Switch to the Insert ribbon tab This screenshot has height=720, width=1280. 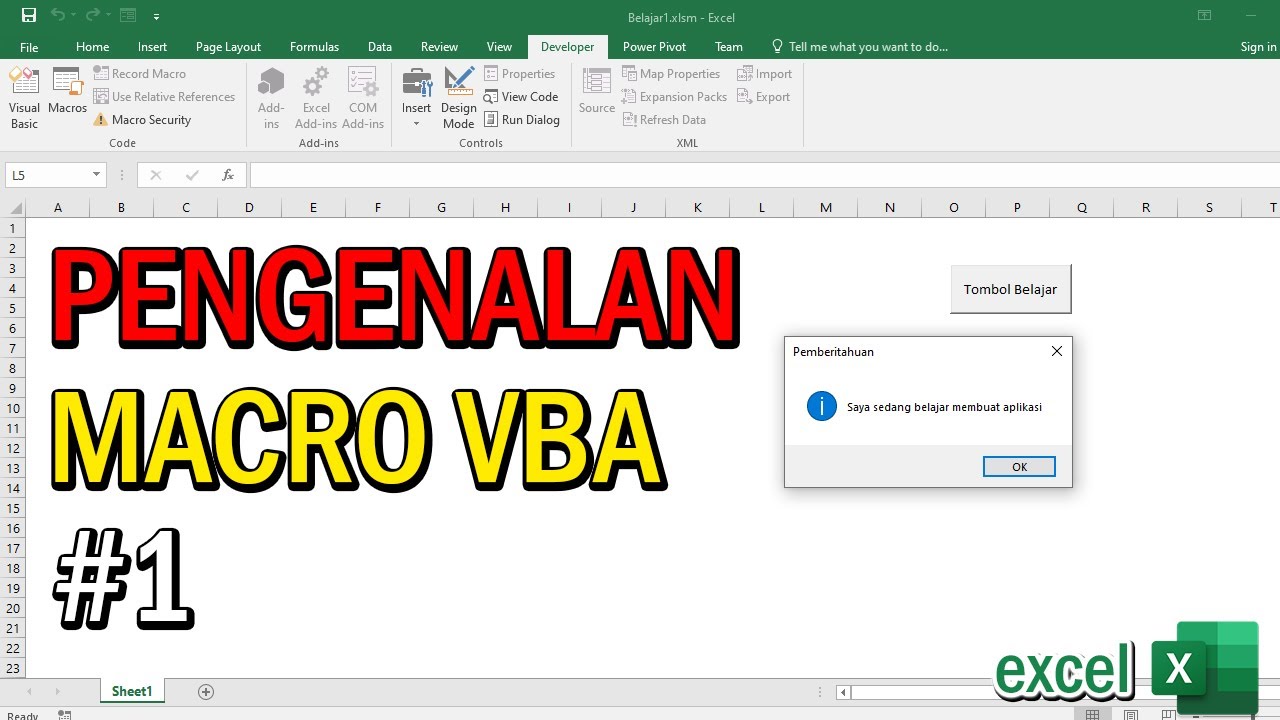[x=153, y=47]
